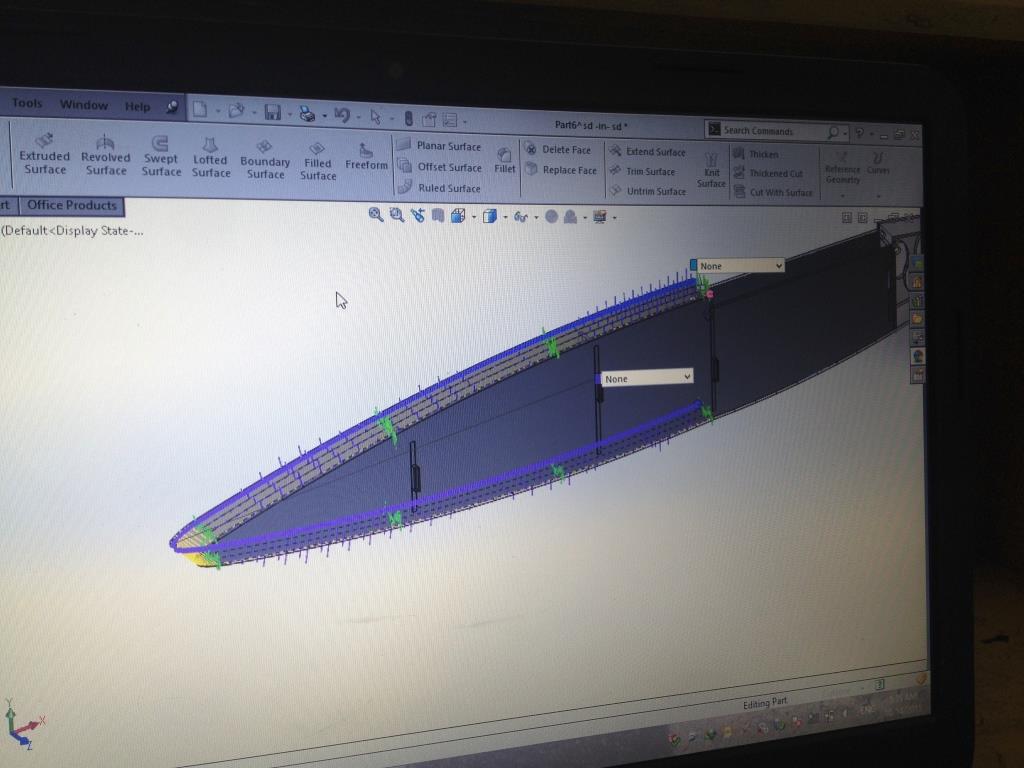Rebuild the model with traffic light icon
1024x768 pixels.
pyautogui.click(x=409, y=118)
